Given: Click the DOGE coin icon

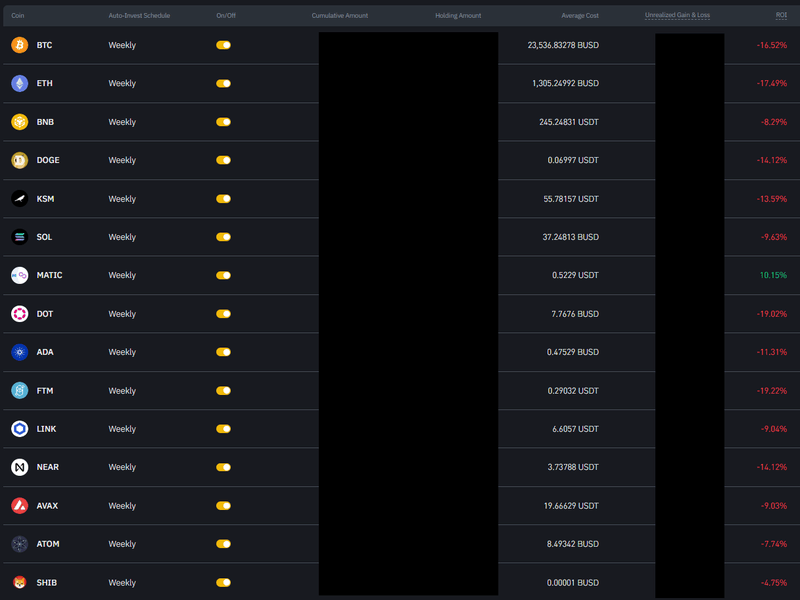Looking at the screenshot, I should [19, 160].
